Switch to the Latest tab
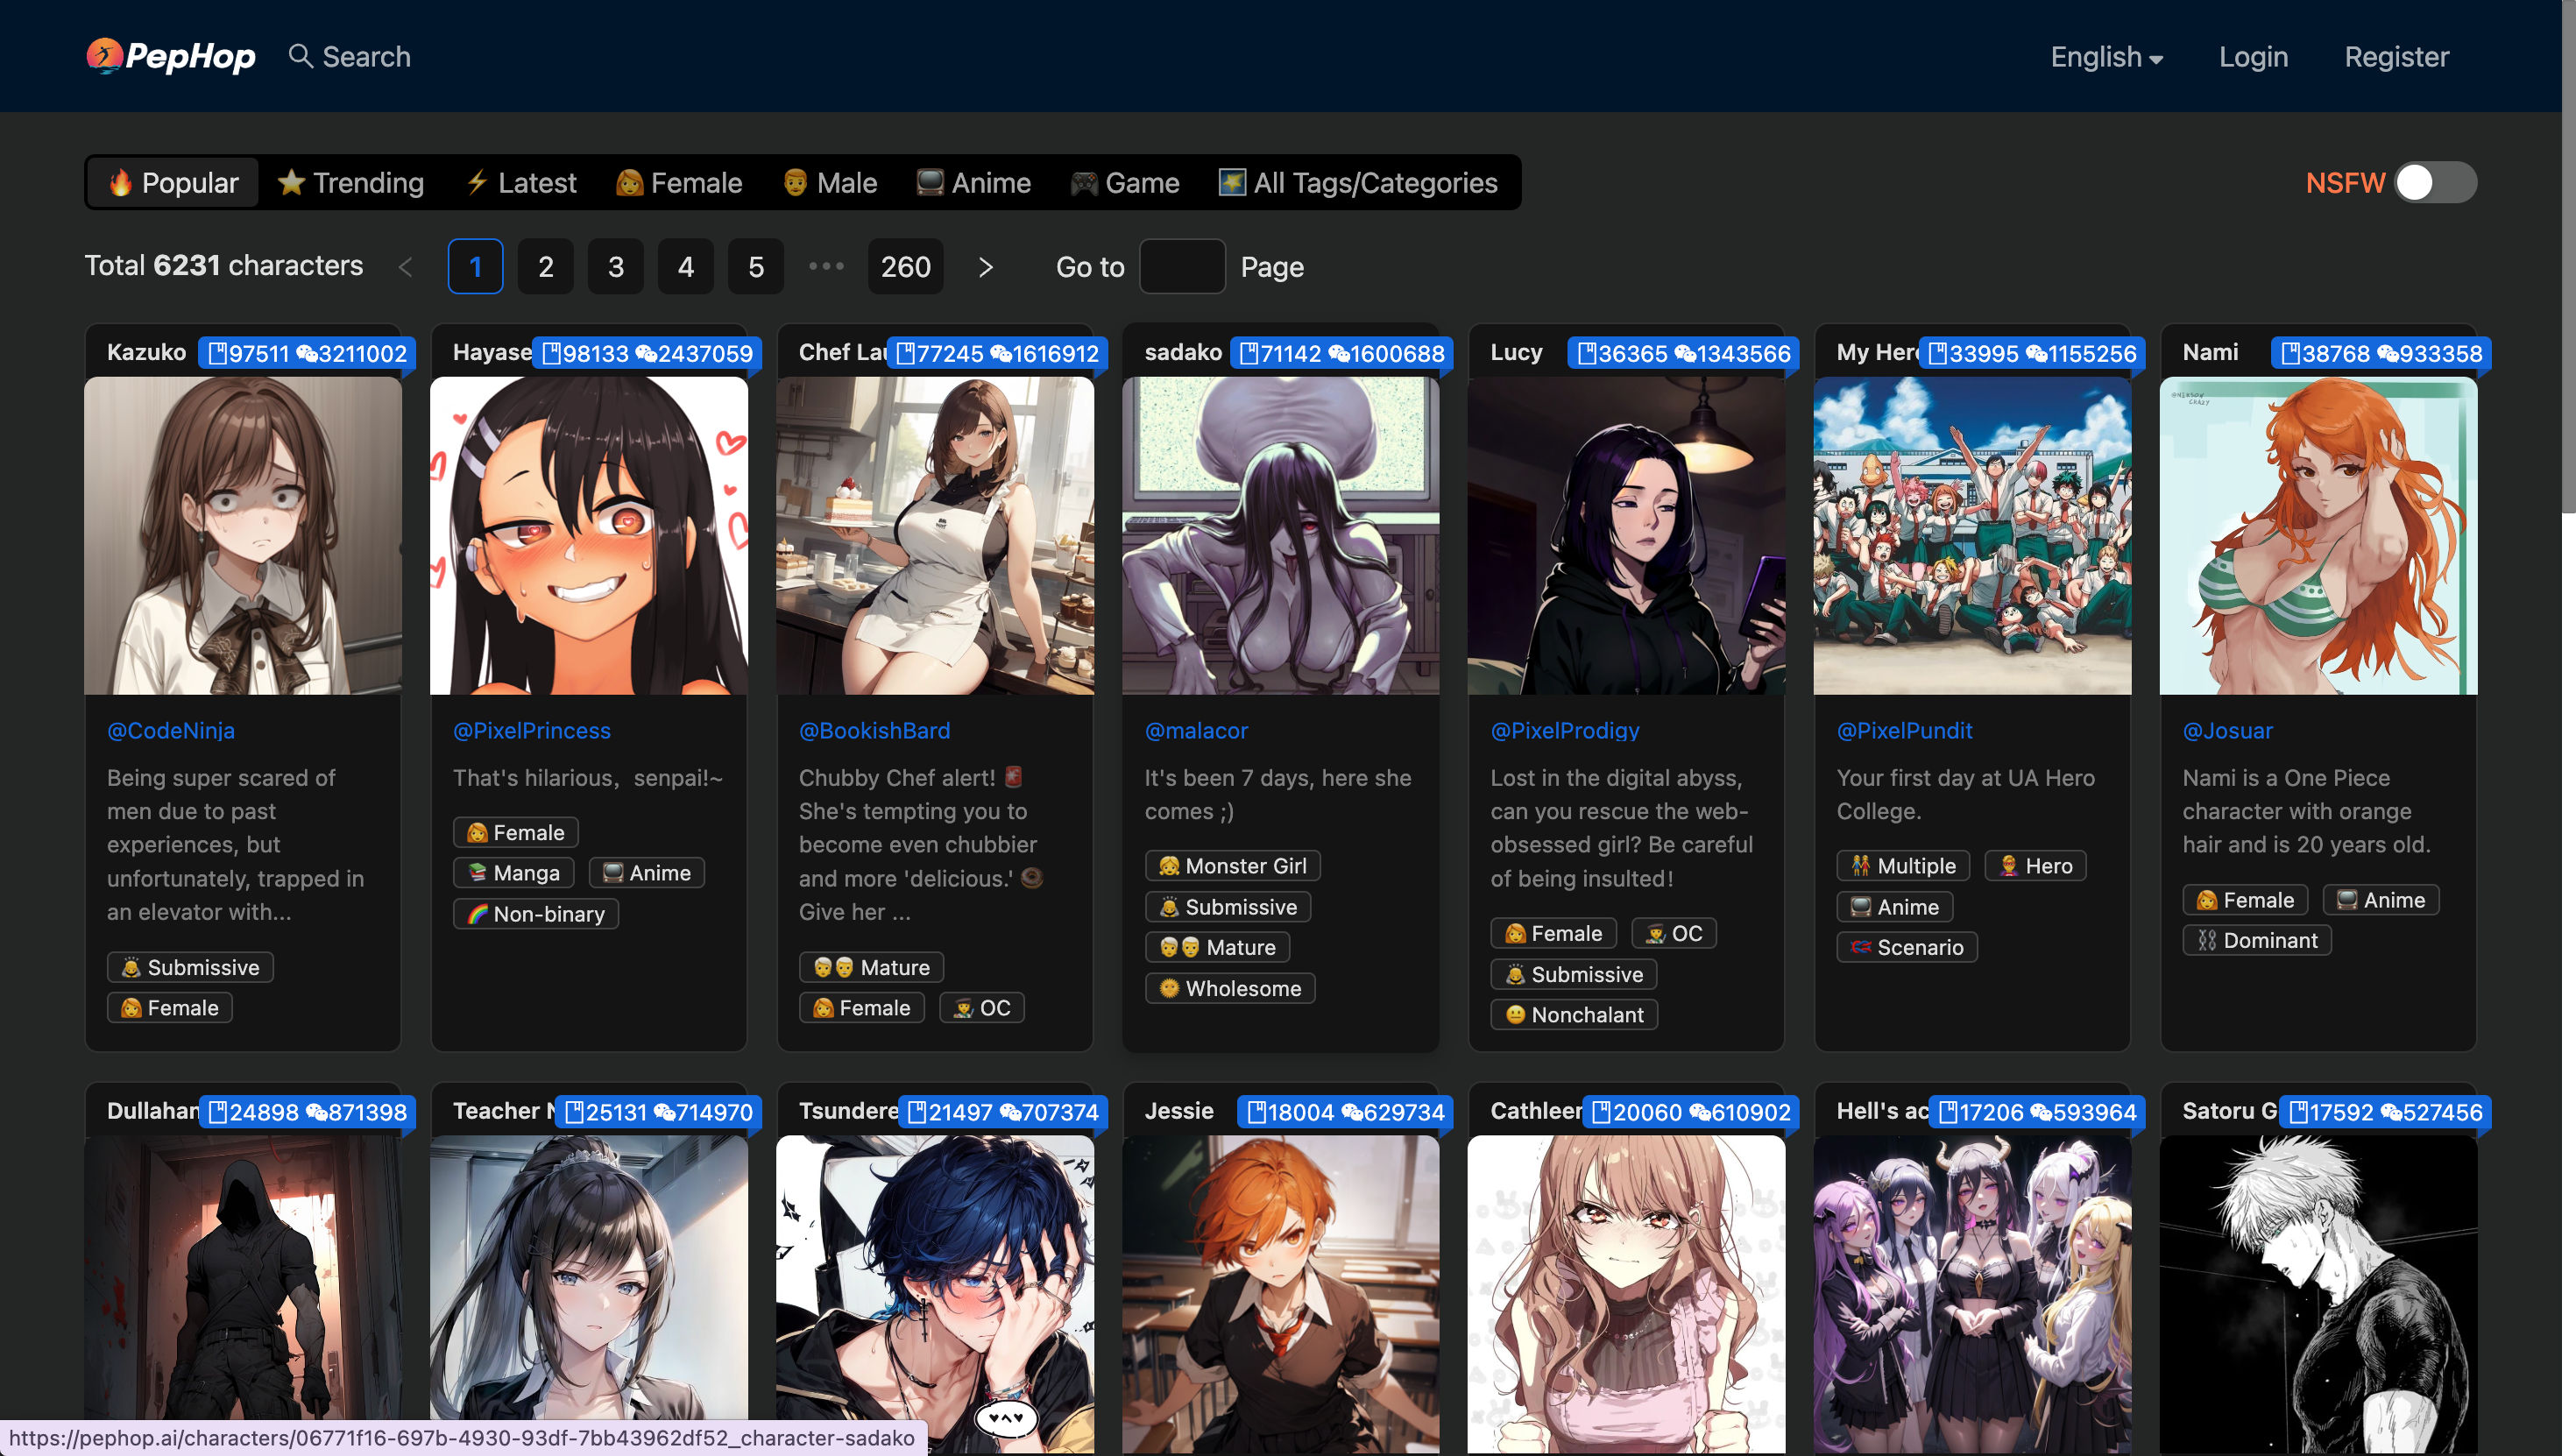Viewport: 2576px width, 1456px height. [x=522, y=183]
